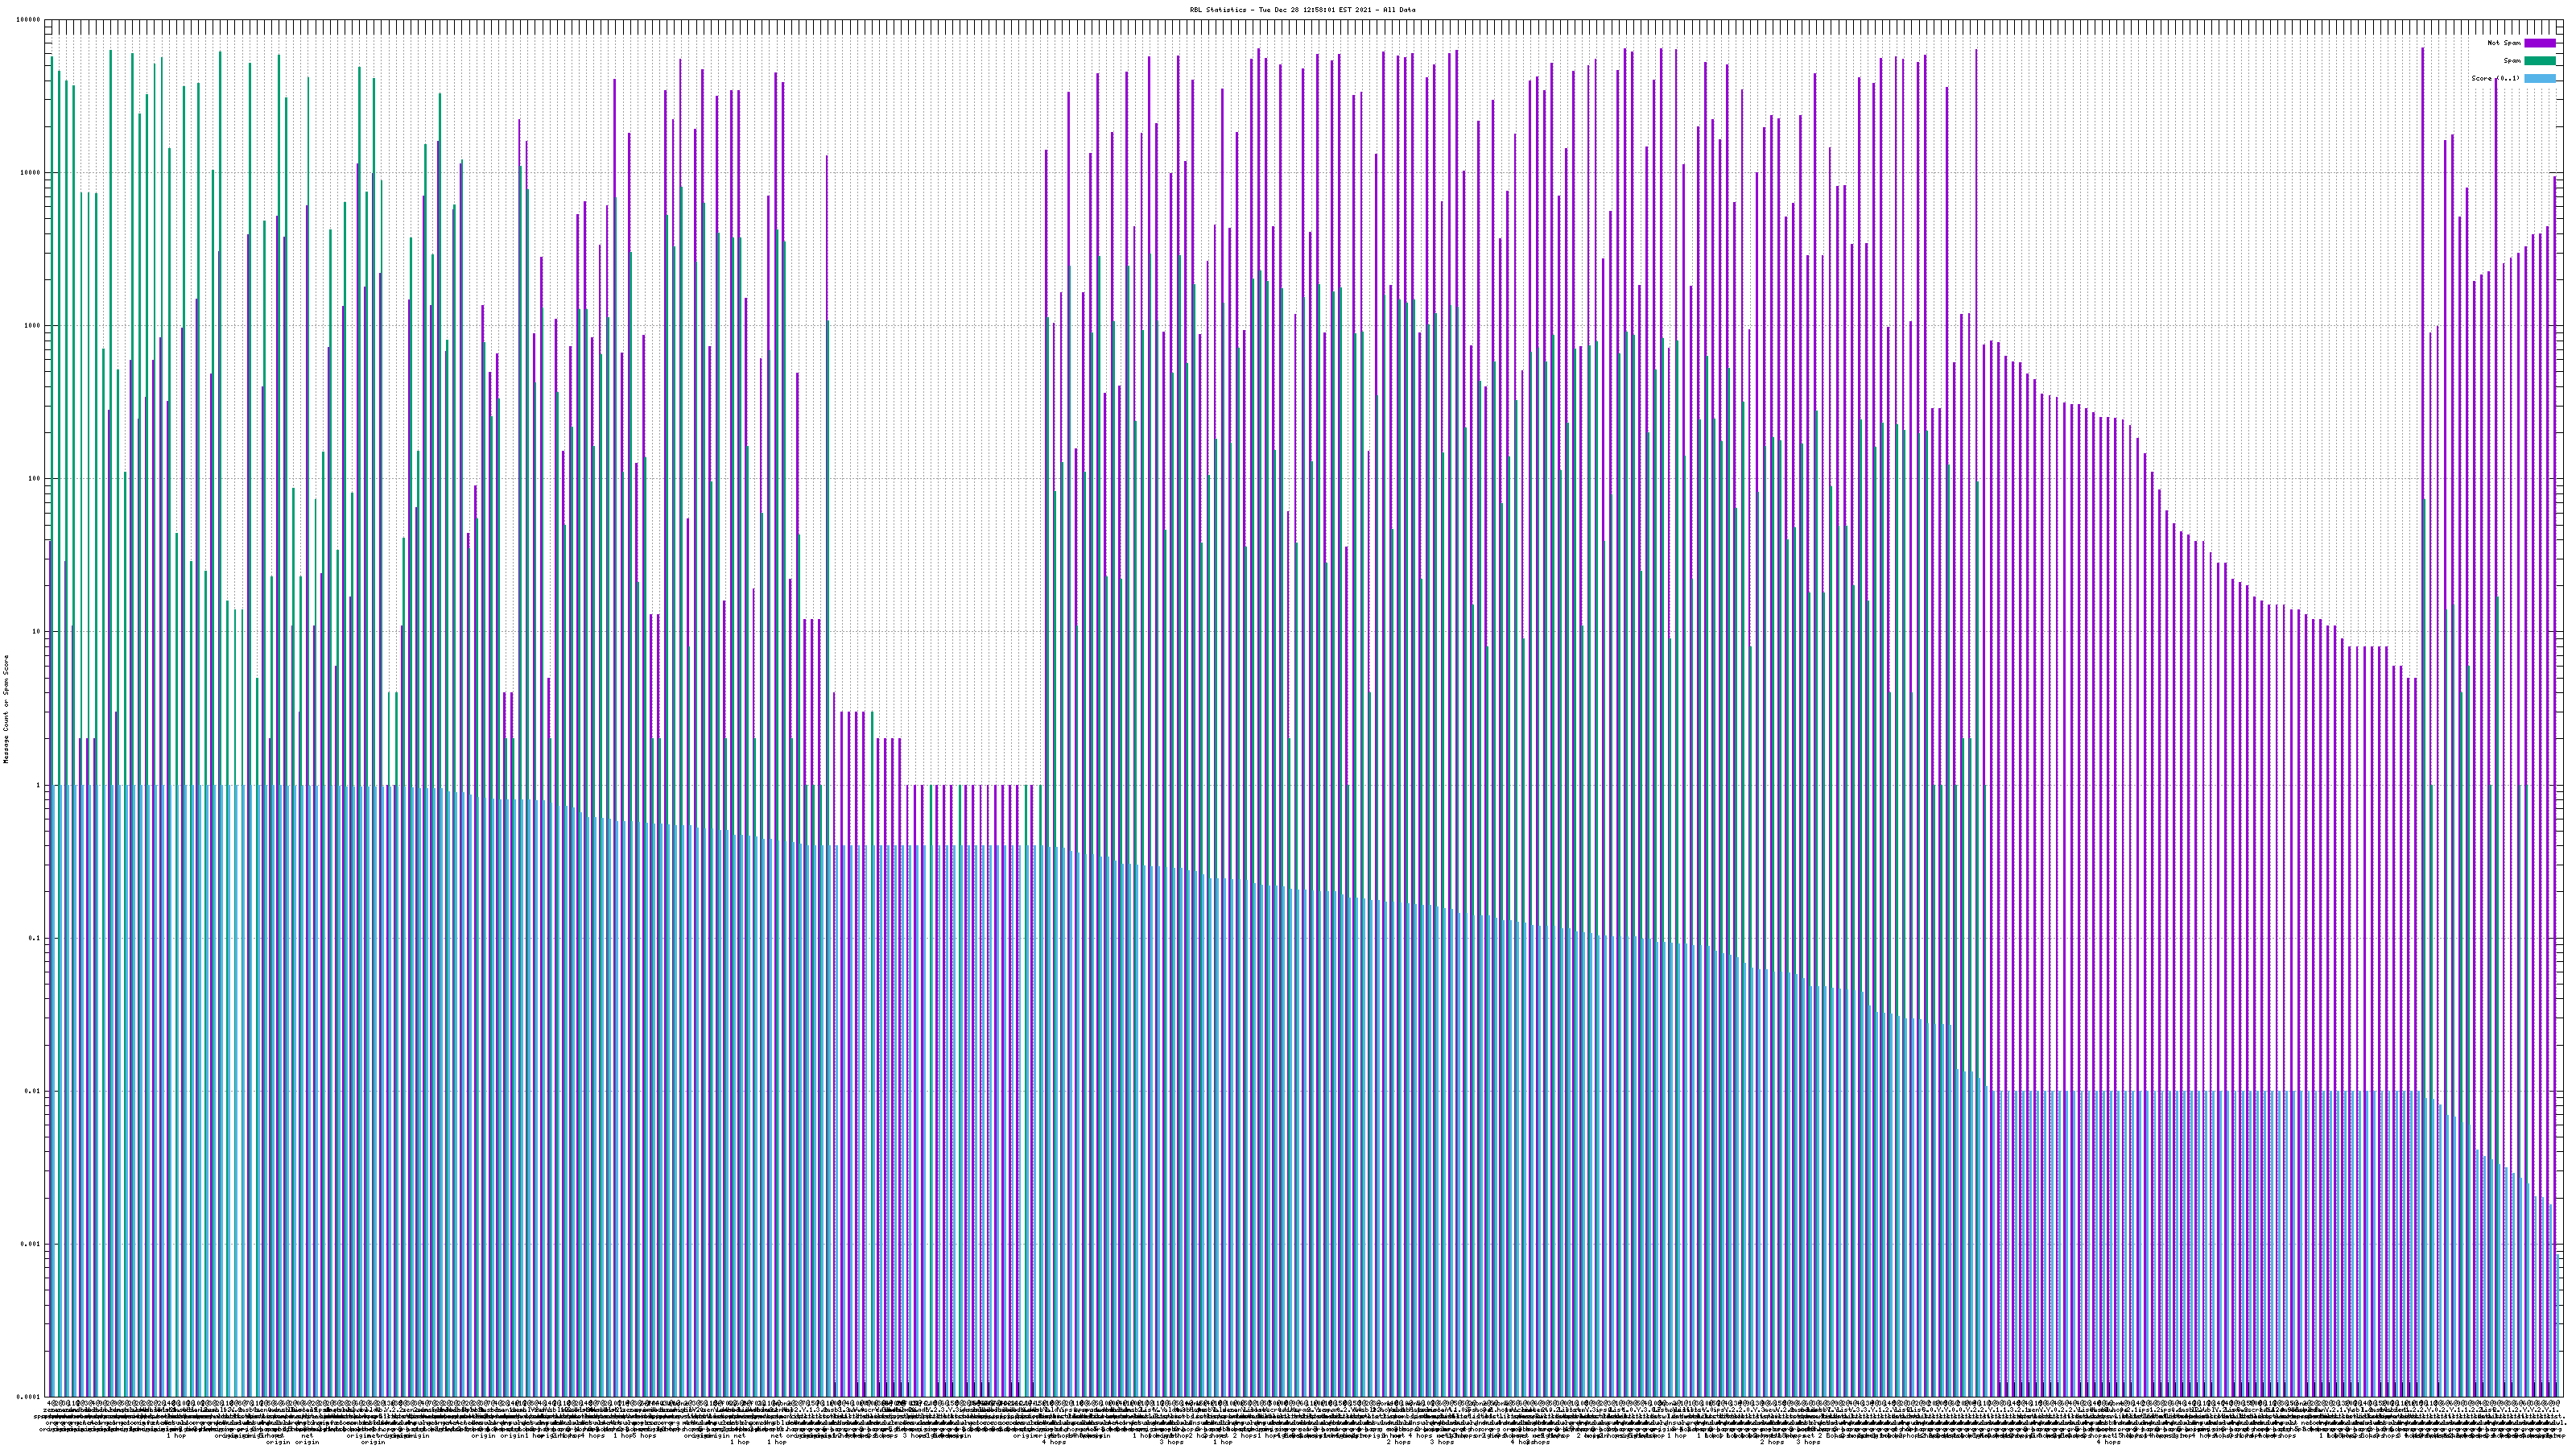Click the 0.001 y-axis tick label
This screenshot has height=1449, width=2576.
(31, 1244)
